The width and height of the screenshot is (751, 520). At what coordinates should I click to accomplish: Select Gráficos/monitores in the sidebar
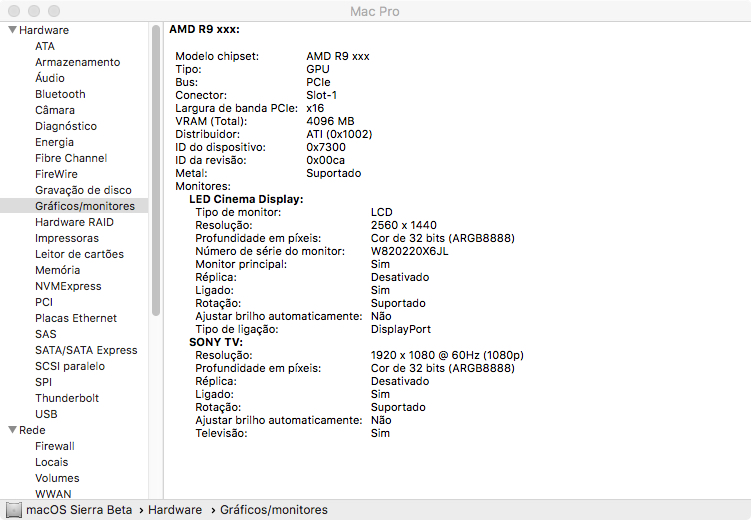[85, 206]
